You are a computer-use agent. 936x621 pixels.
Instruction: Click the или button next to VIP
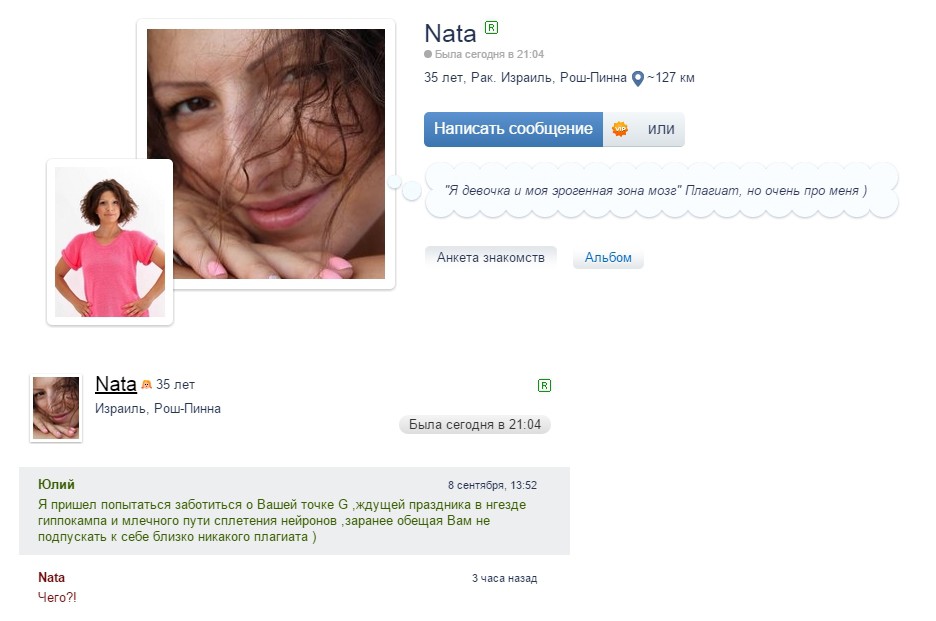click(x=661, y=129)
